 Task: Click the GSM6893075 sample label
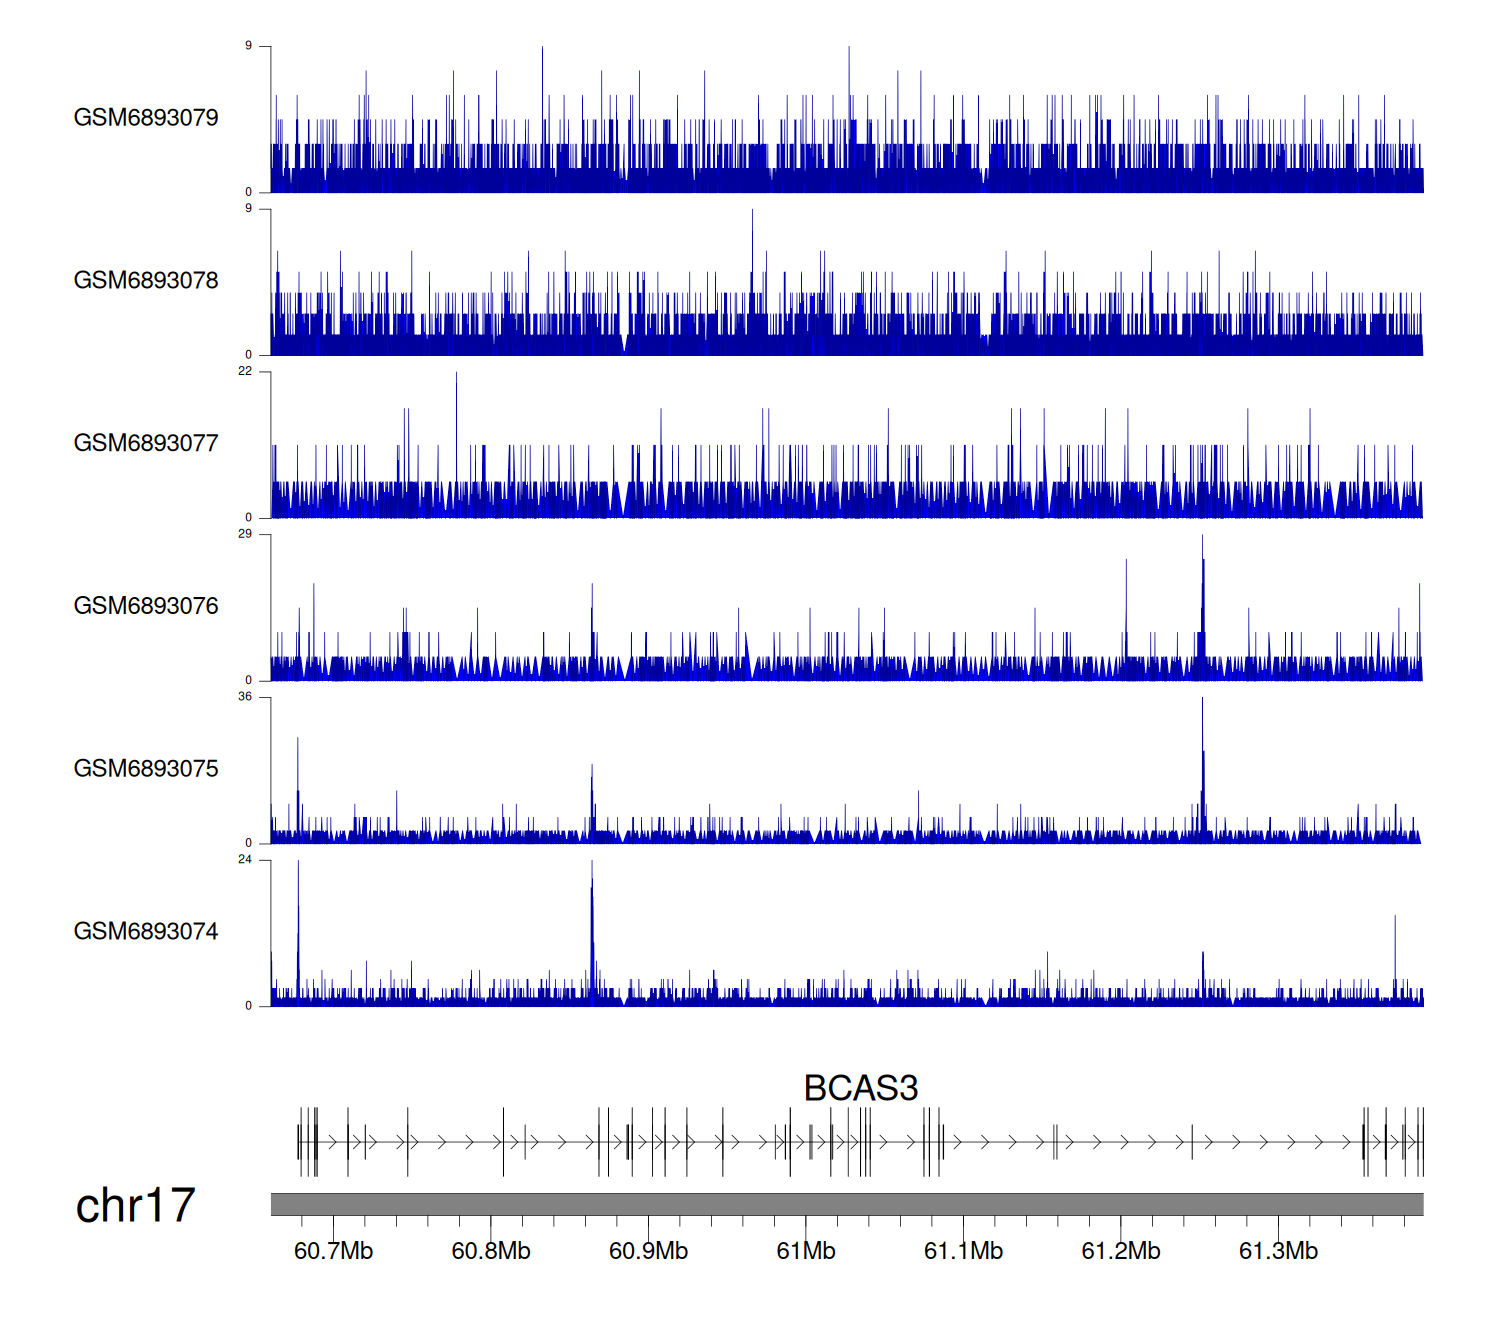point(146,769)
